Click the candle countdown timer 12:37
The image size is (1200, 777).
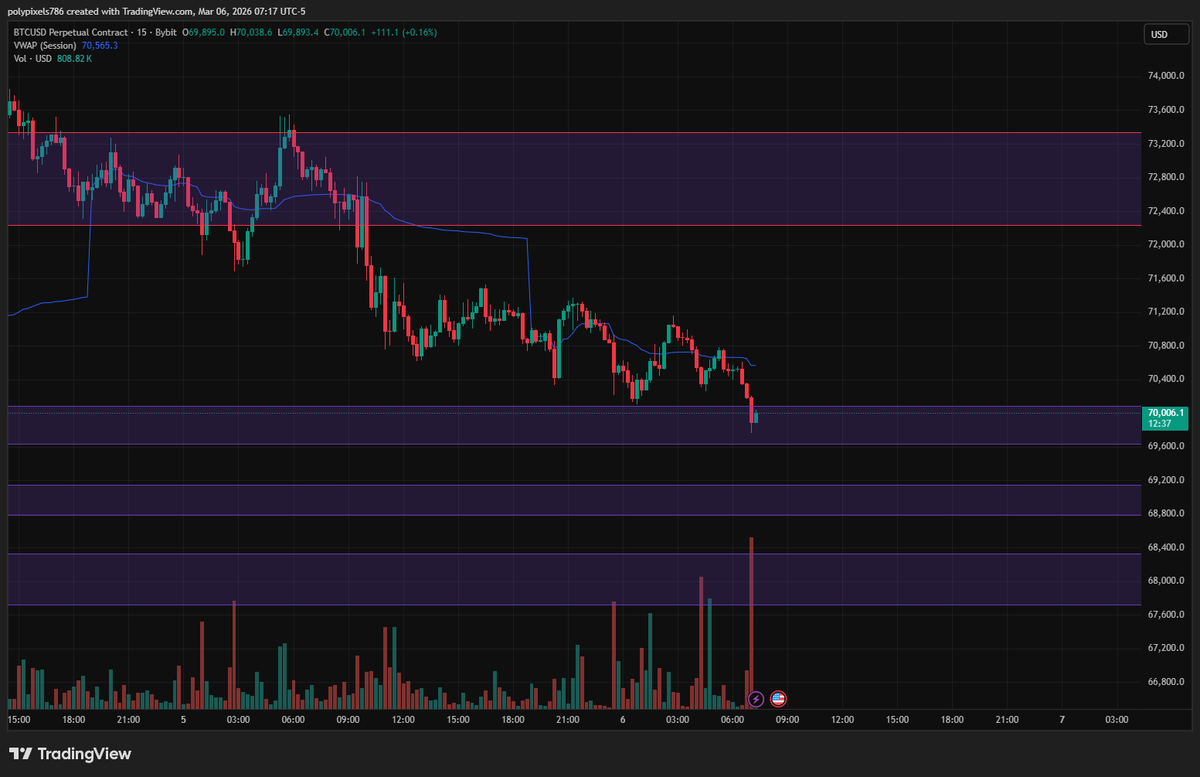(1160, 423)
